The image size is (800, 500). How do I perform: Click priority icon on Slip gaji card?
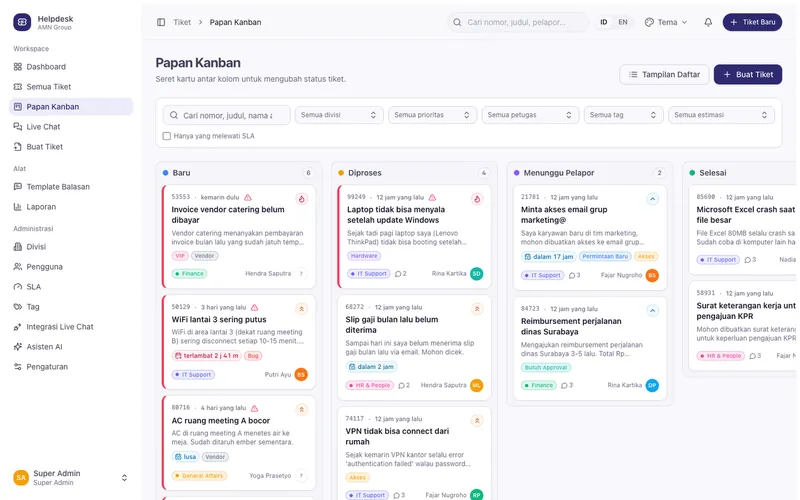tap(477, 309)
